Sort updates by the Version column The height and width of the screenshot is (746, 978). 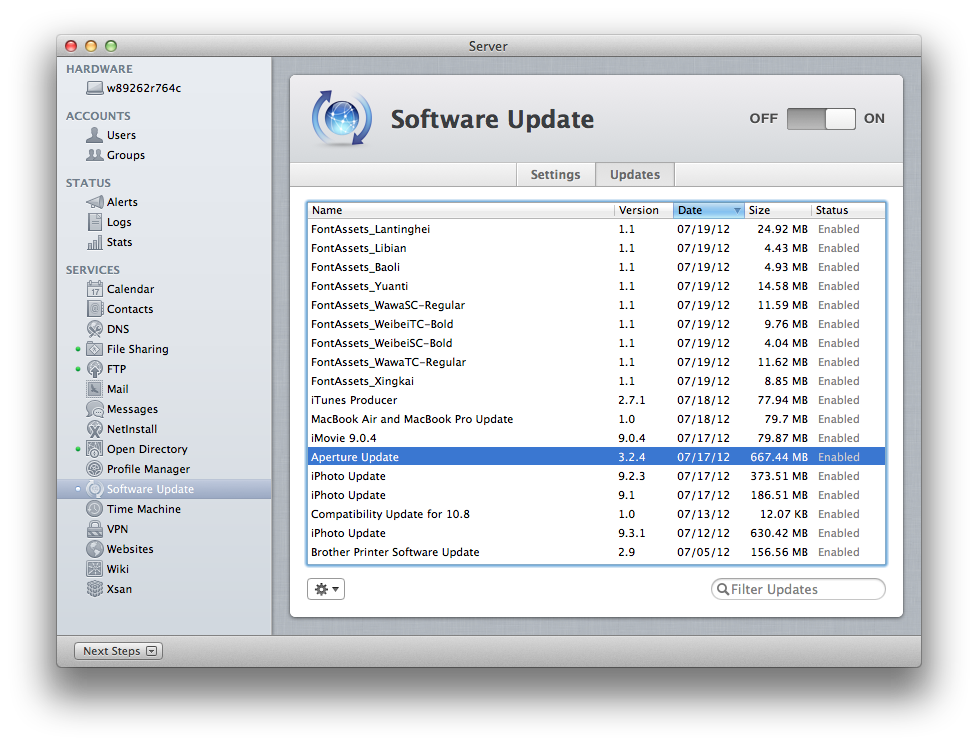(644, 210)
